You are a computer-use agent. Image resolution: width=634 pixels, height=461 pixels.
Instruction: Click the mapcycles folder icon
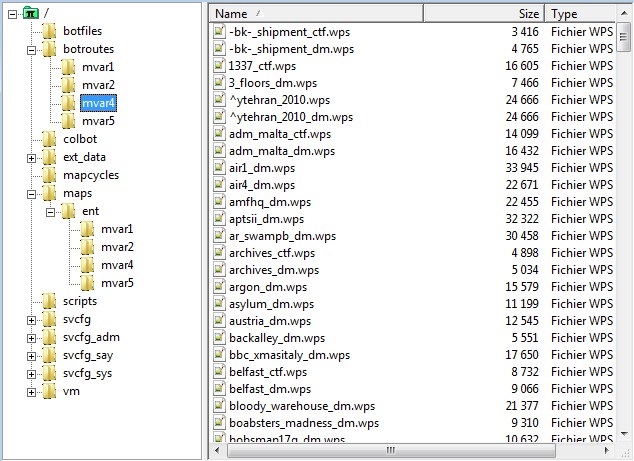click(x=50, y=175)
